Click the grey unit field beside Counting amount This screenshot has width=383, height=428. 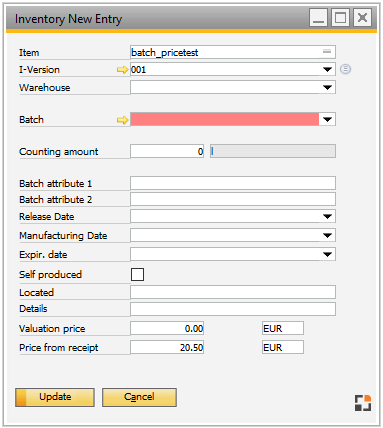click(x=273, y=151)
